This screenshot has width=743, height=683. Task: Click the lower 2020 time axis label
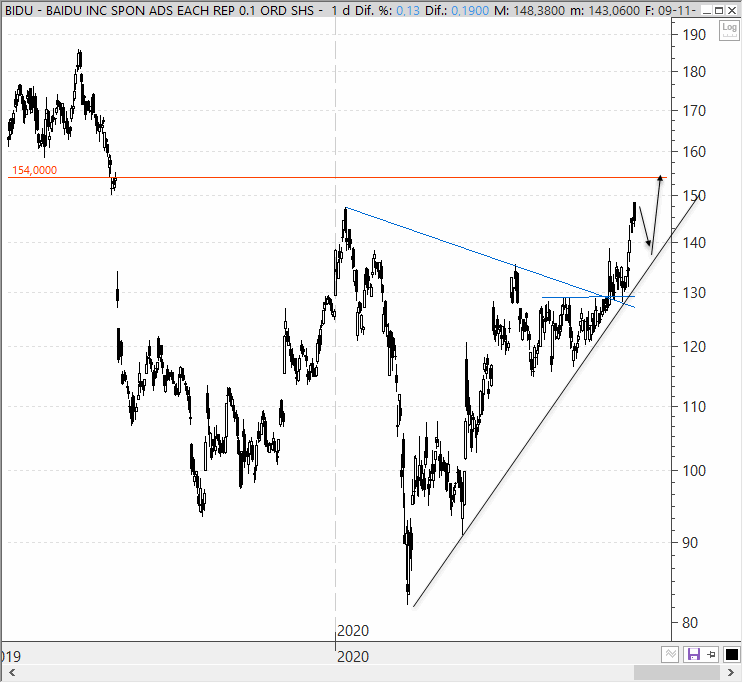(353, 657)
